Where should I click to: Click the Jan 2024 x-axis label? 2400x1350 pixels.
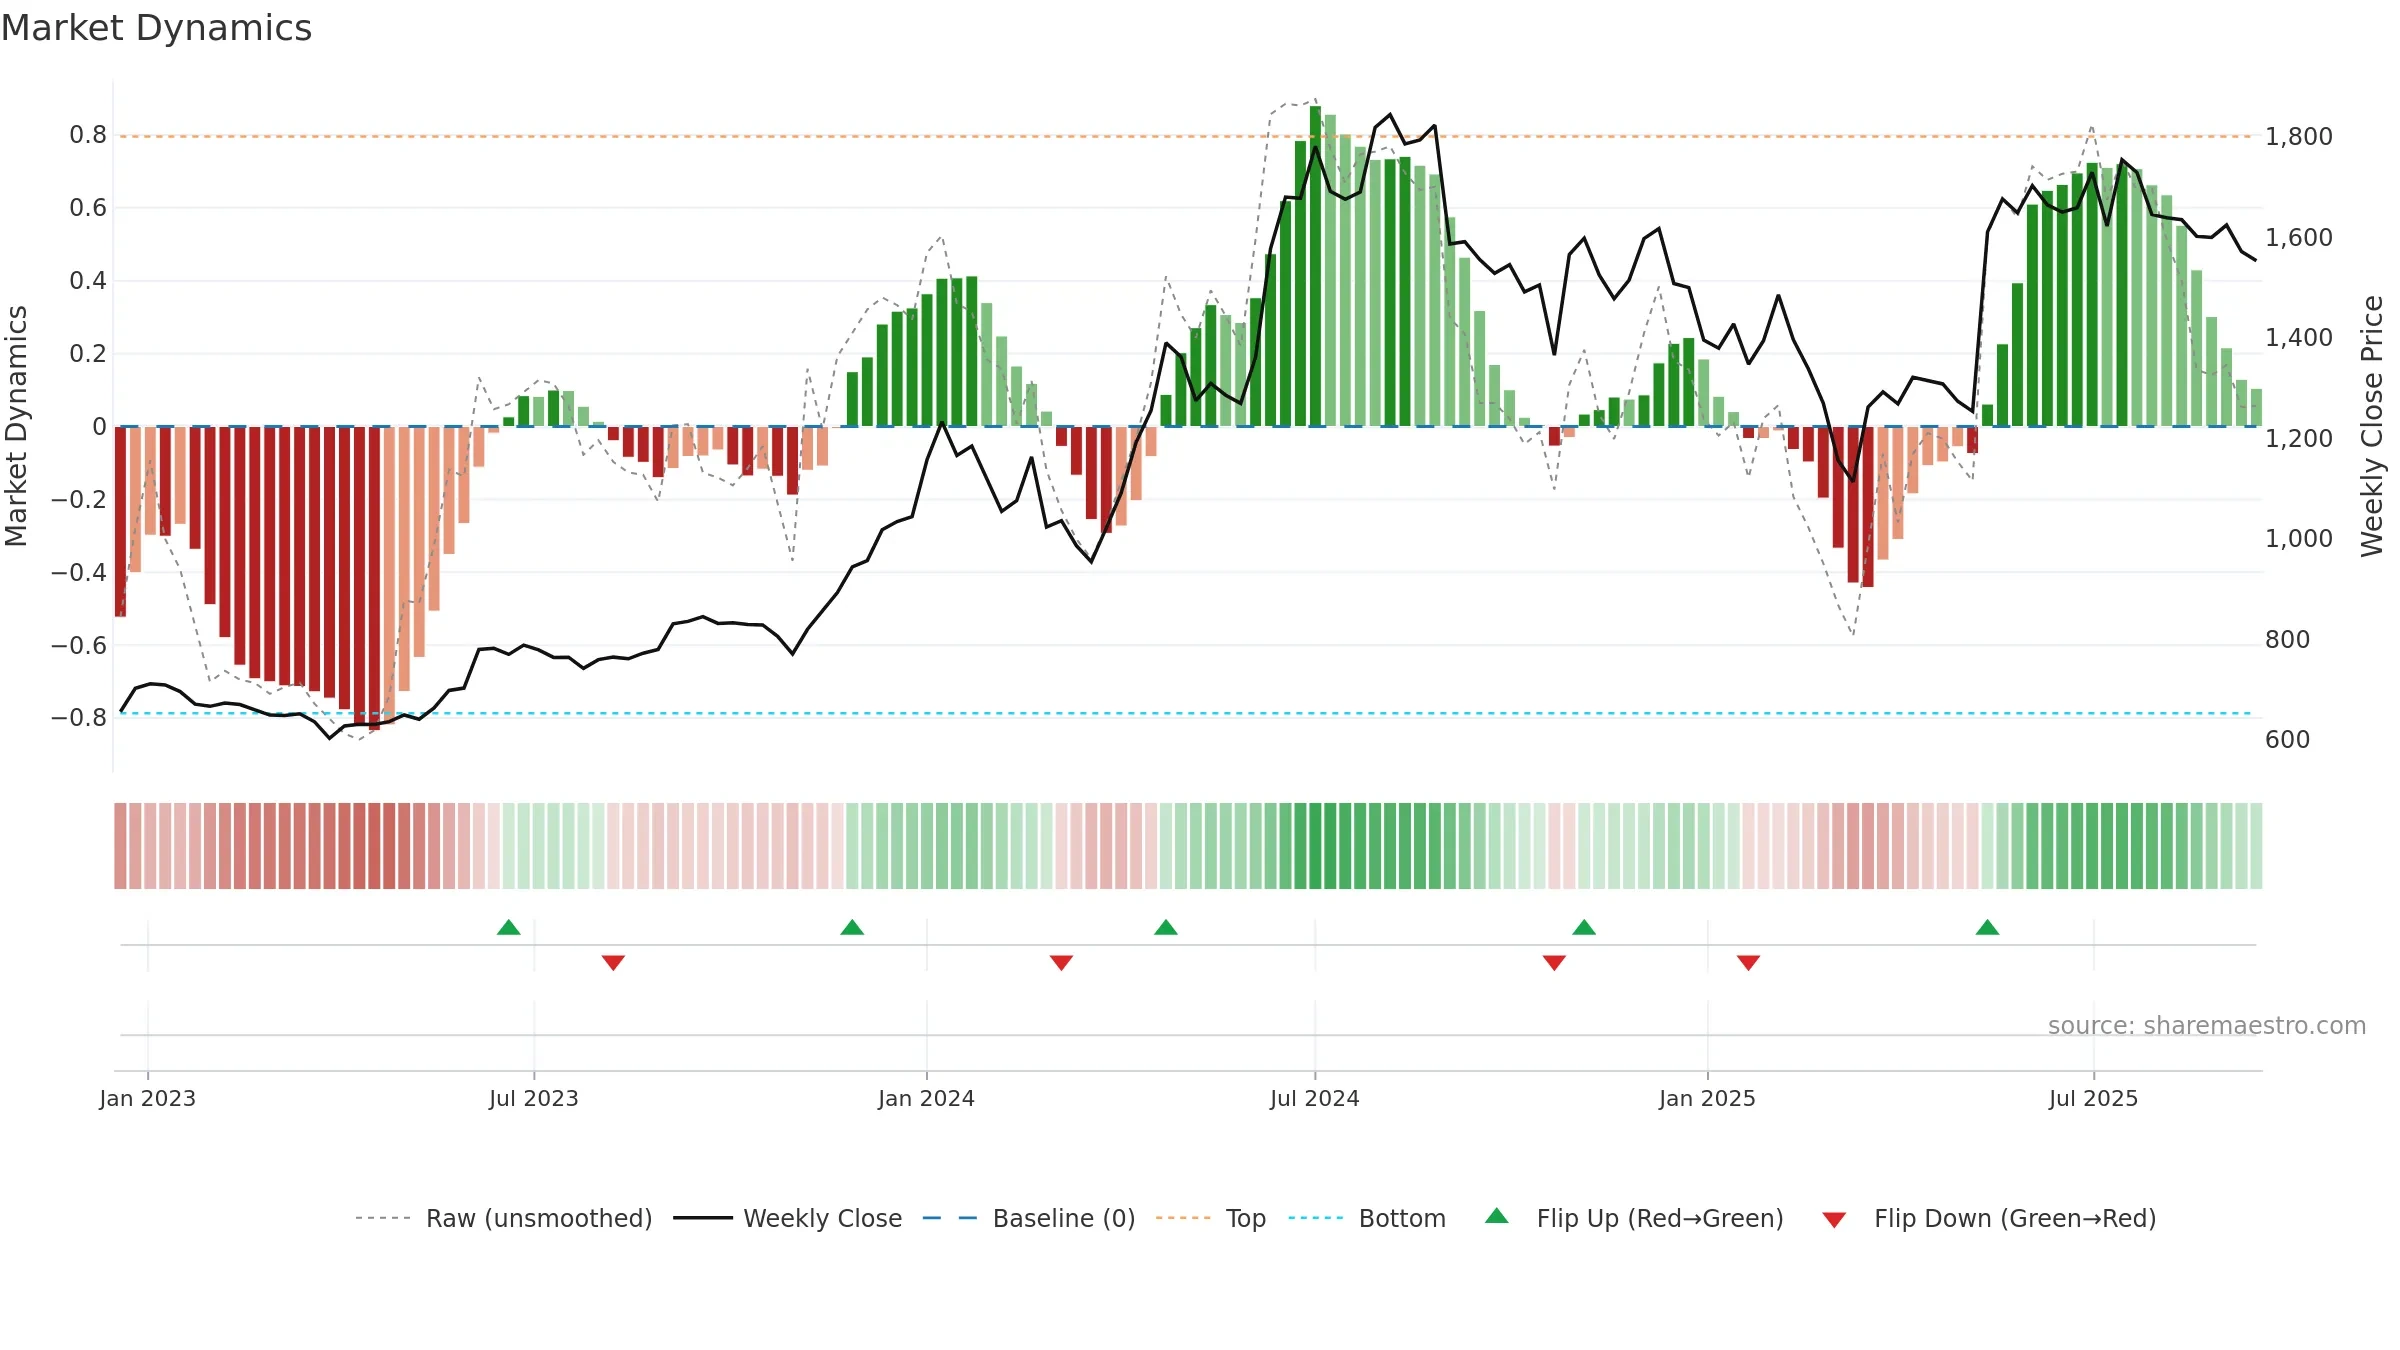(x=927, y=1098)
